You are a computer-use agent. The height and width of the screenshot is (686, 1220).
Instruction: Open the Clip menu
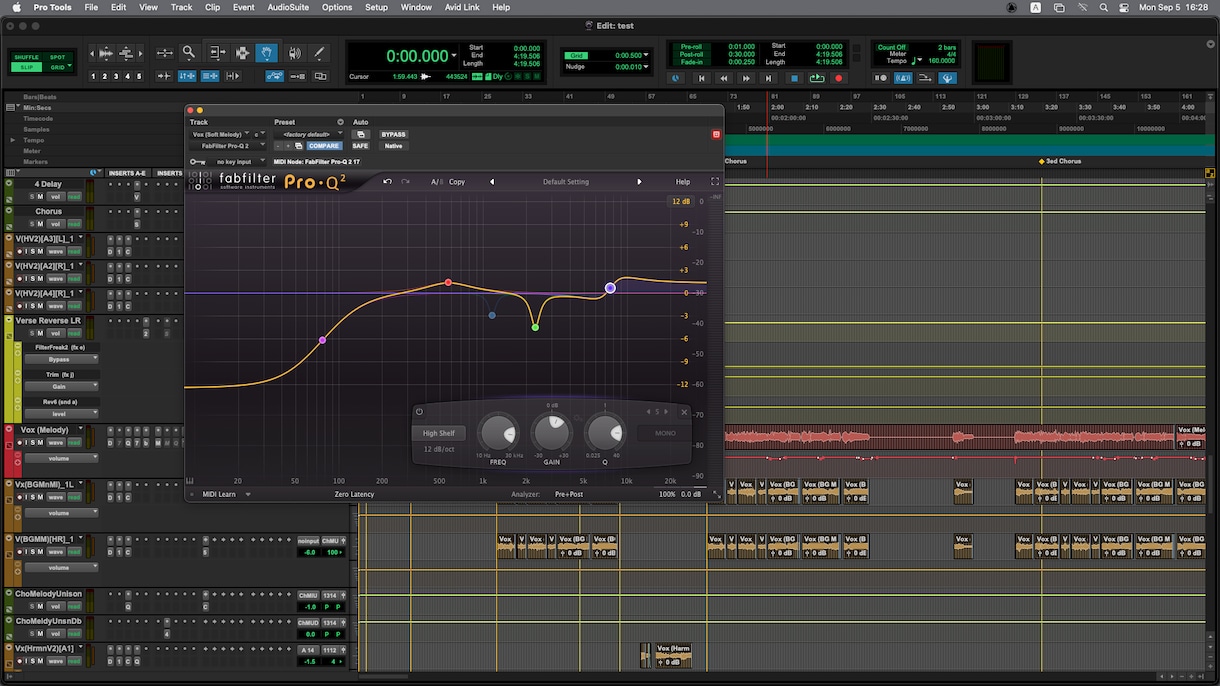pos(212,7)
